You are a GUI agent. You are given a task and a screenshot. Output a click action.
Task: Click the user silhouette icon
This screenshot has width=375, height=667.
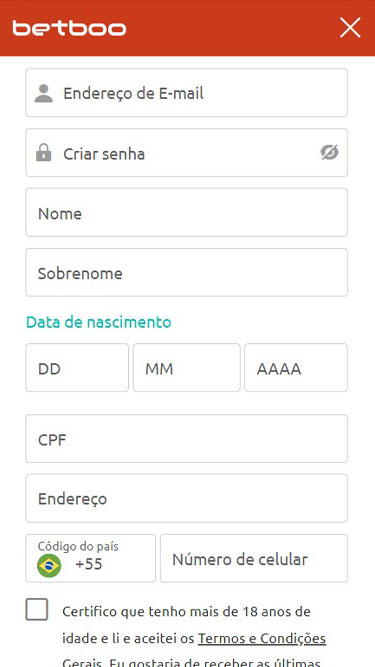(44, 93)
